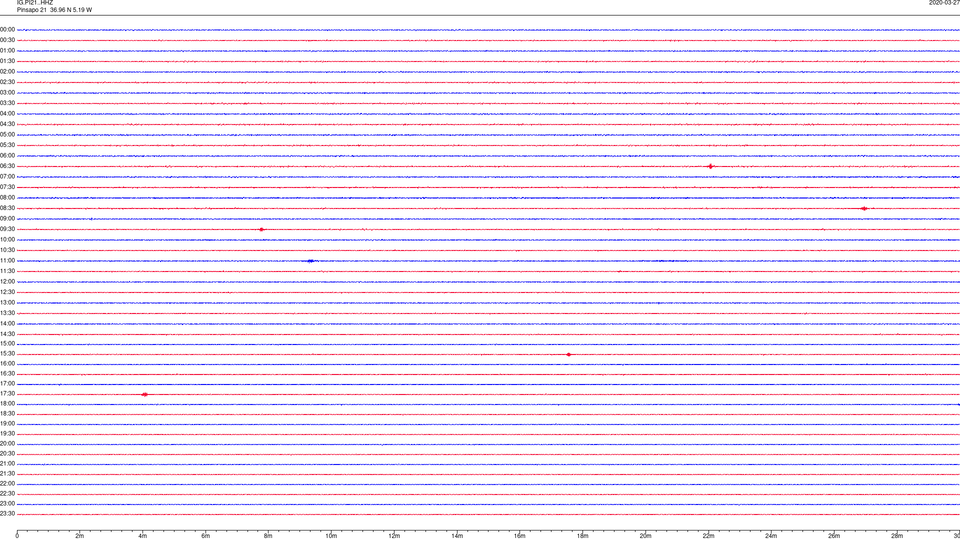960x540 pixels.
Task: Click the 17:30 row time label
Action: tap(7, 394)
